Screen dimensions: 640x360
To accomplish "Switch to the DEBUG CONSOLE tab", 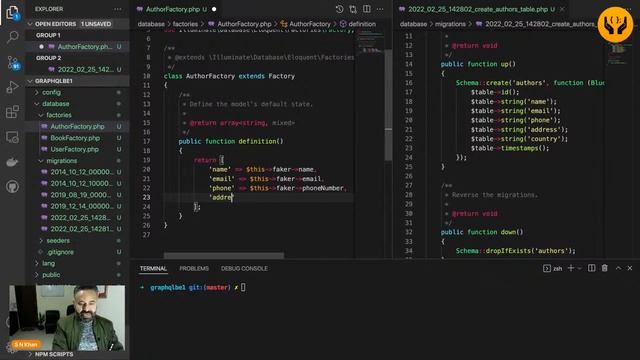I will [244, 269].
